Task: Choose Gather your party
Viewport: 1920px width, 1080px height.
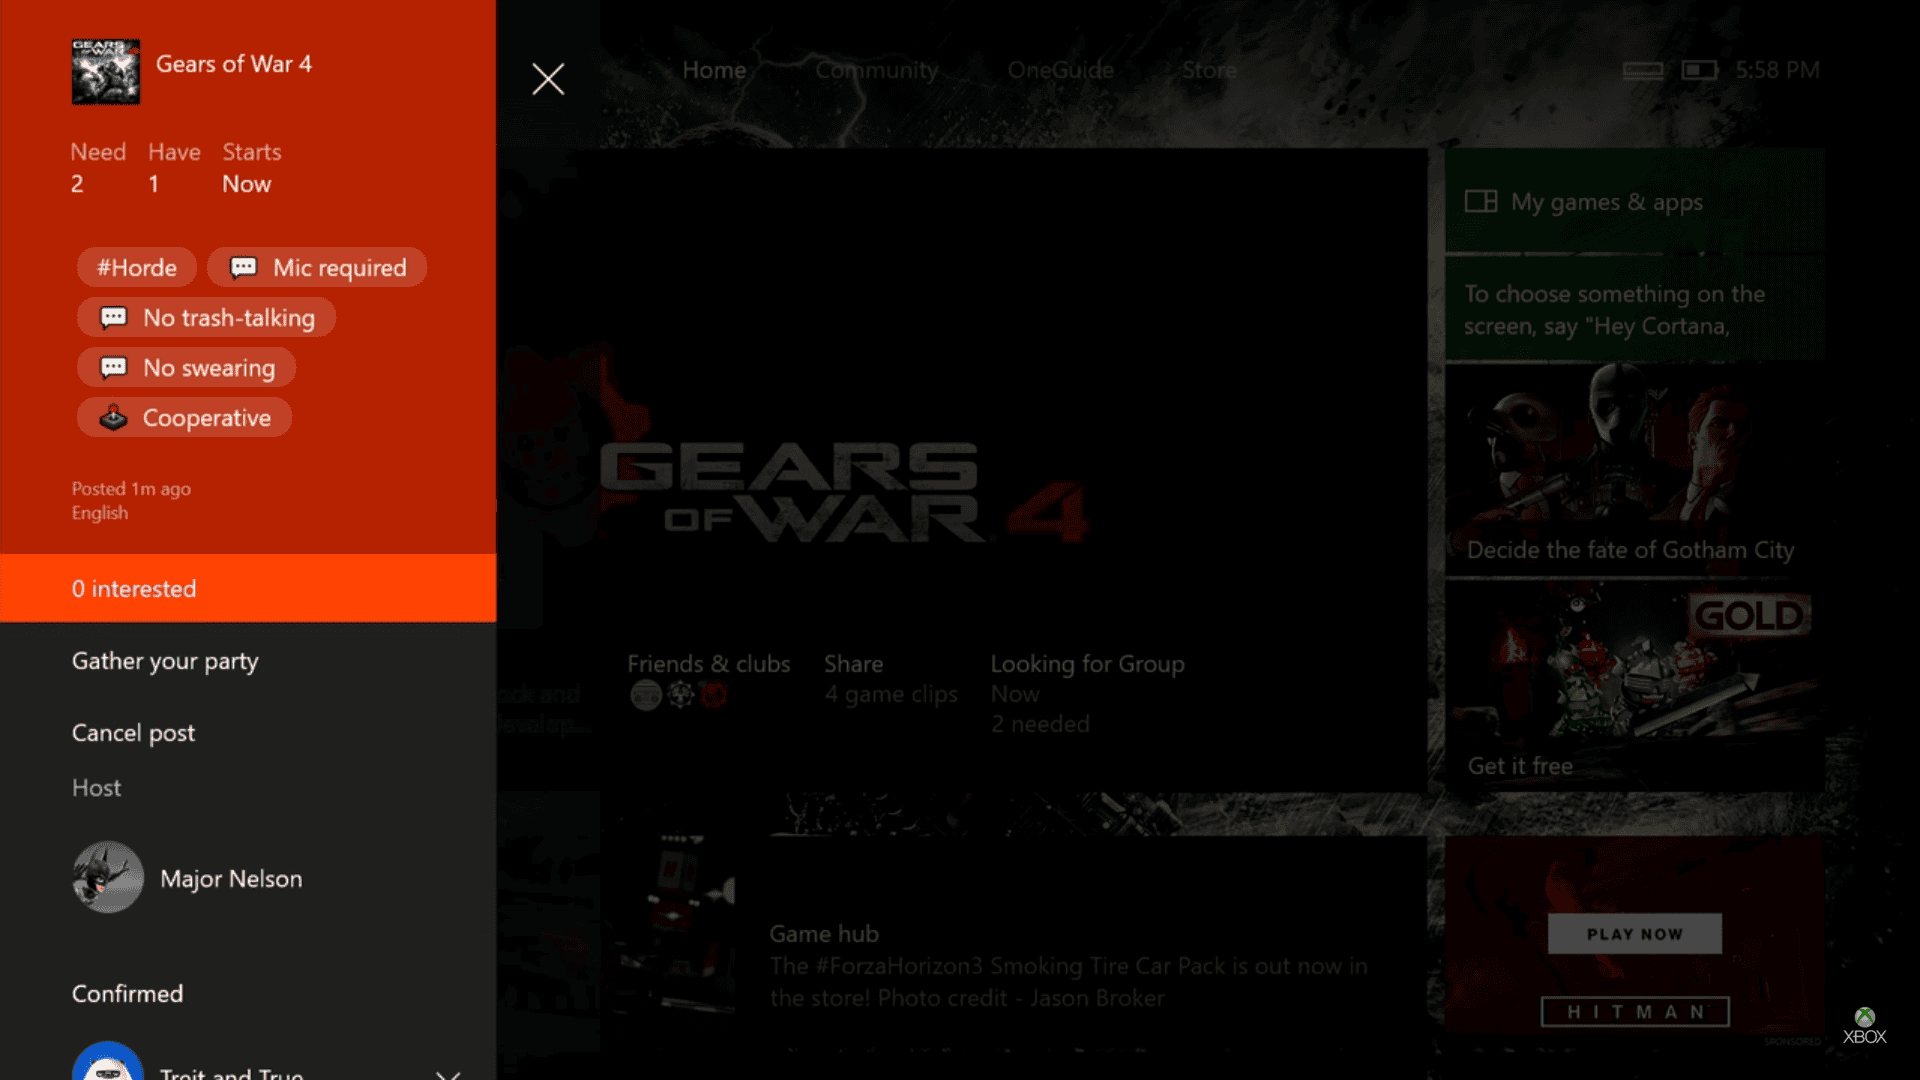Action: click(x=248, y=661)
